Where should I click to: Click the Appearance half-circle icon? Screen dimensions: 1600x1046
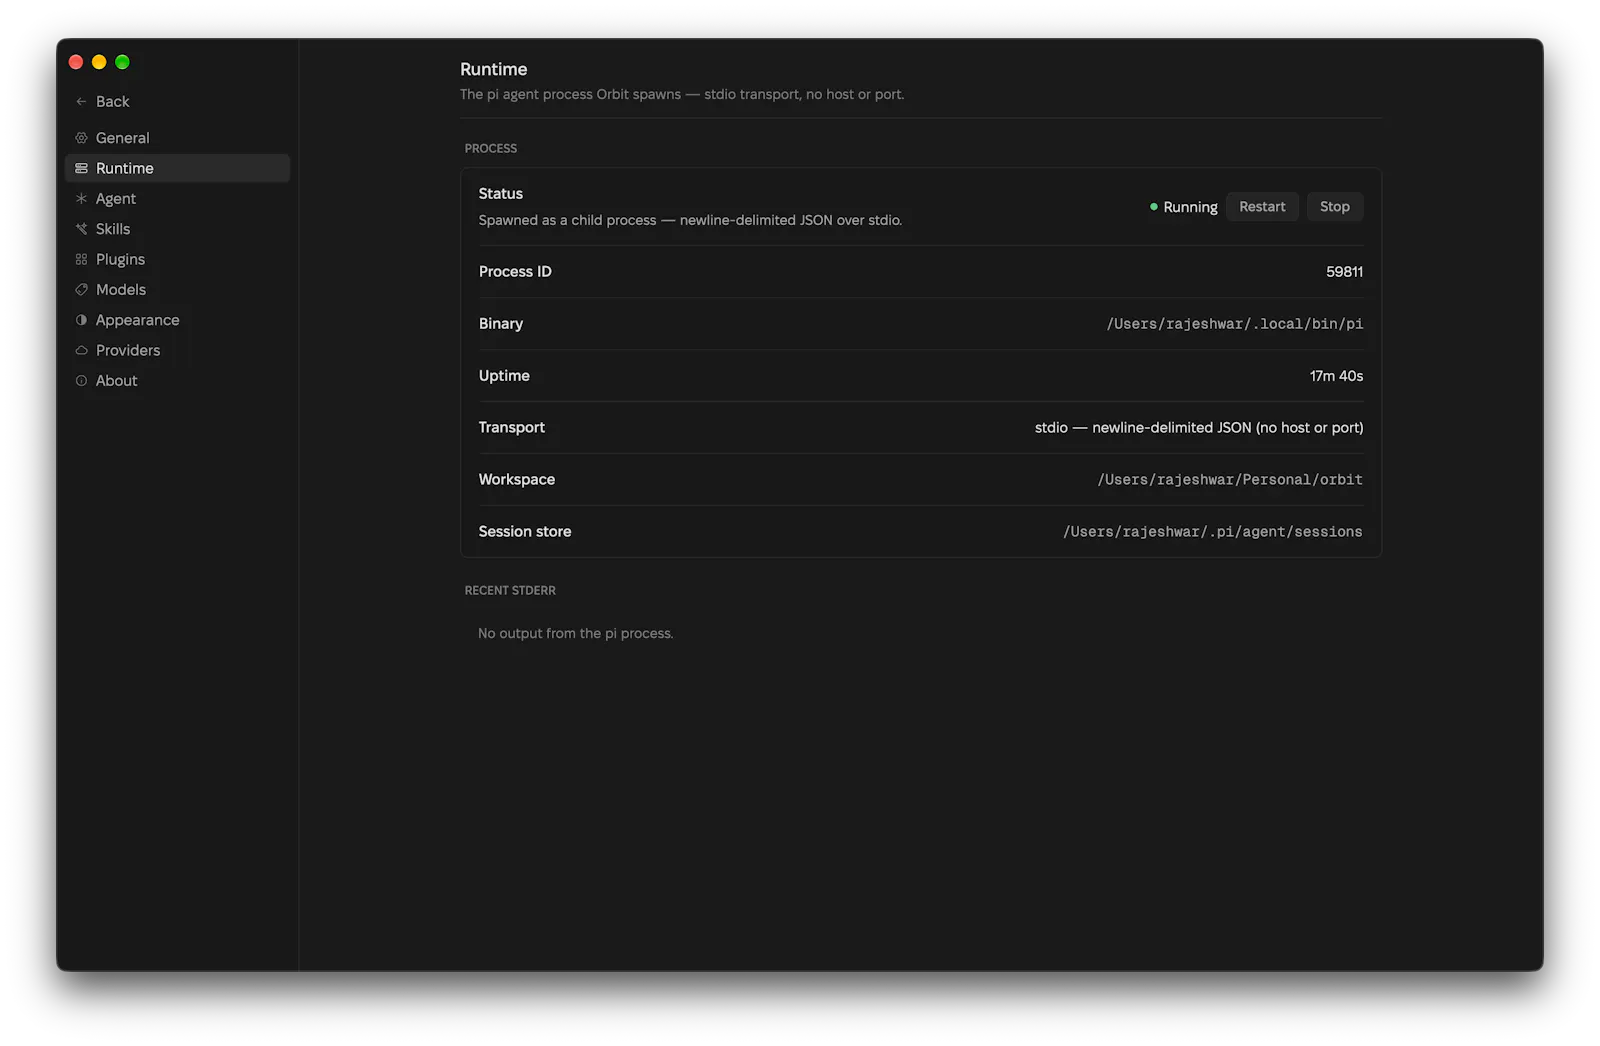[x=81, y=320]
